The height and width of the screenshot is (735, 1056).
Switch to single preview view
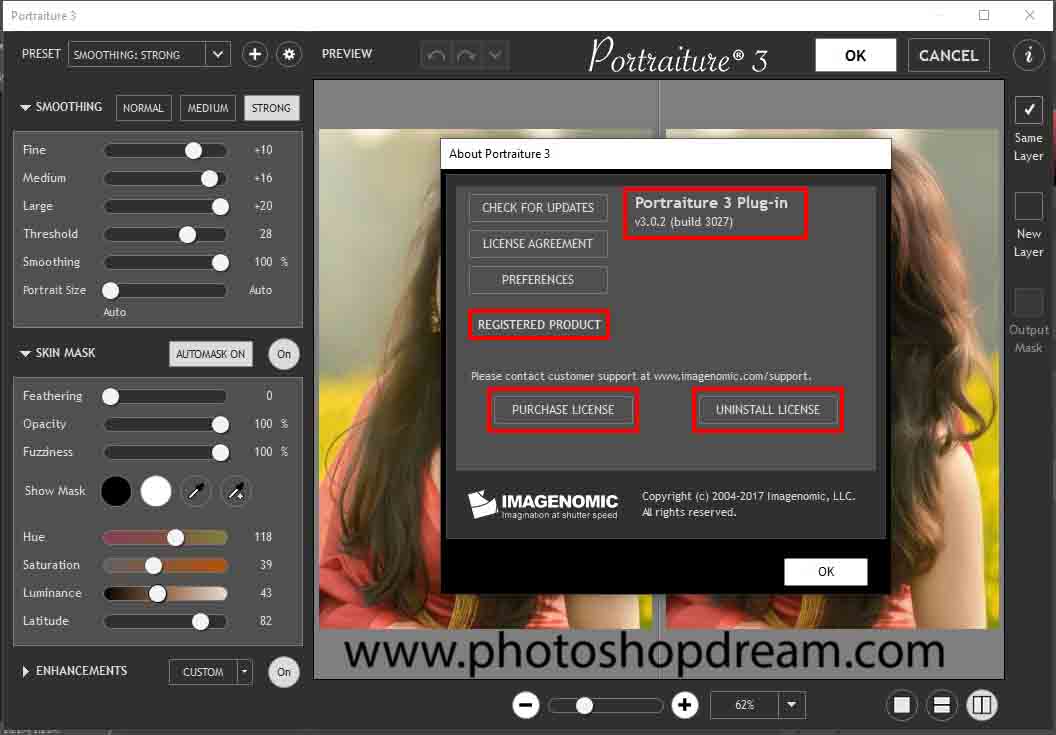click(901, 705)
